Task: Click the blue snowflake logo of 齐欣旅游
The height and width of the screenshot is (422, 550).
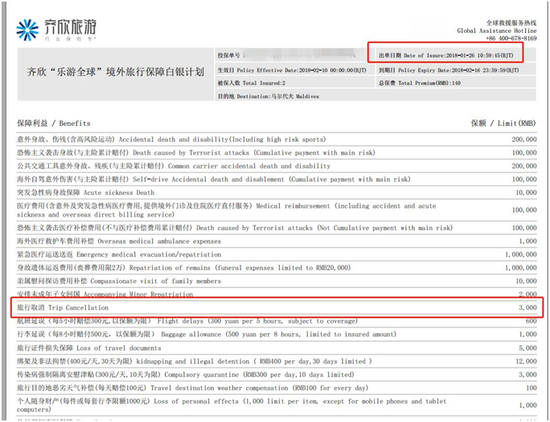Action: pos(27,29)
